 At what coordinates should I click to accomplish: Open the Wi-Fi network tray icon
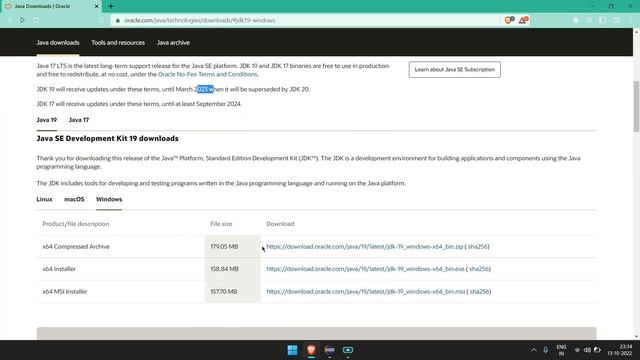[x=577, y=350]
